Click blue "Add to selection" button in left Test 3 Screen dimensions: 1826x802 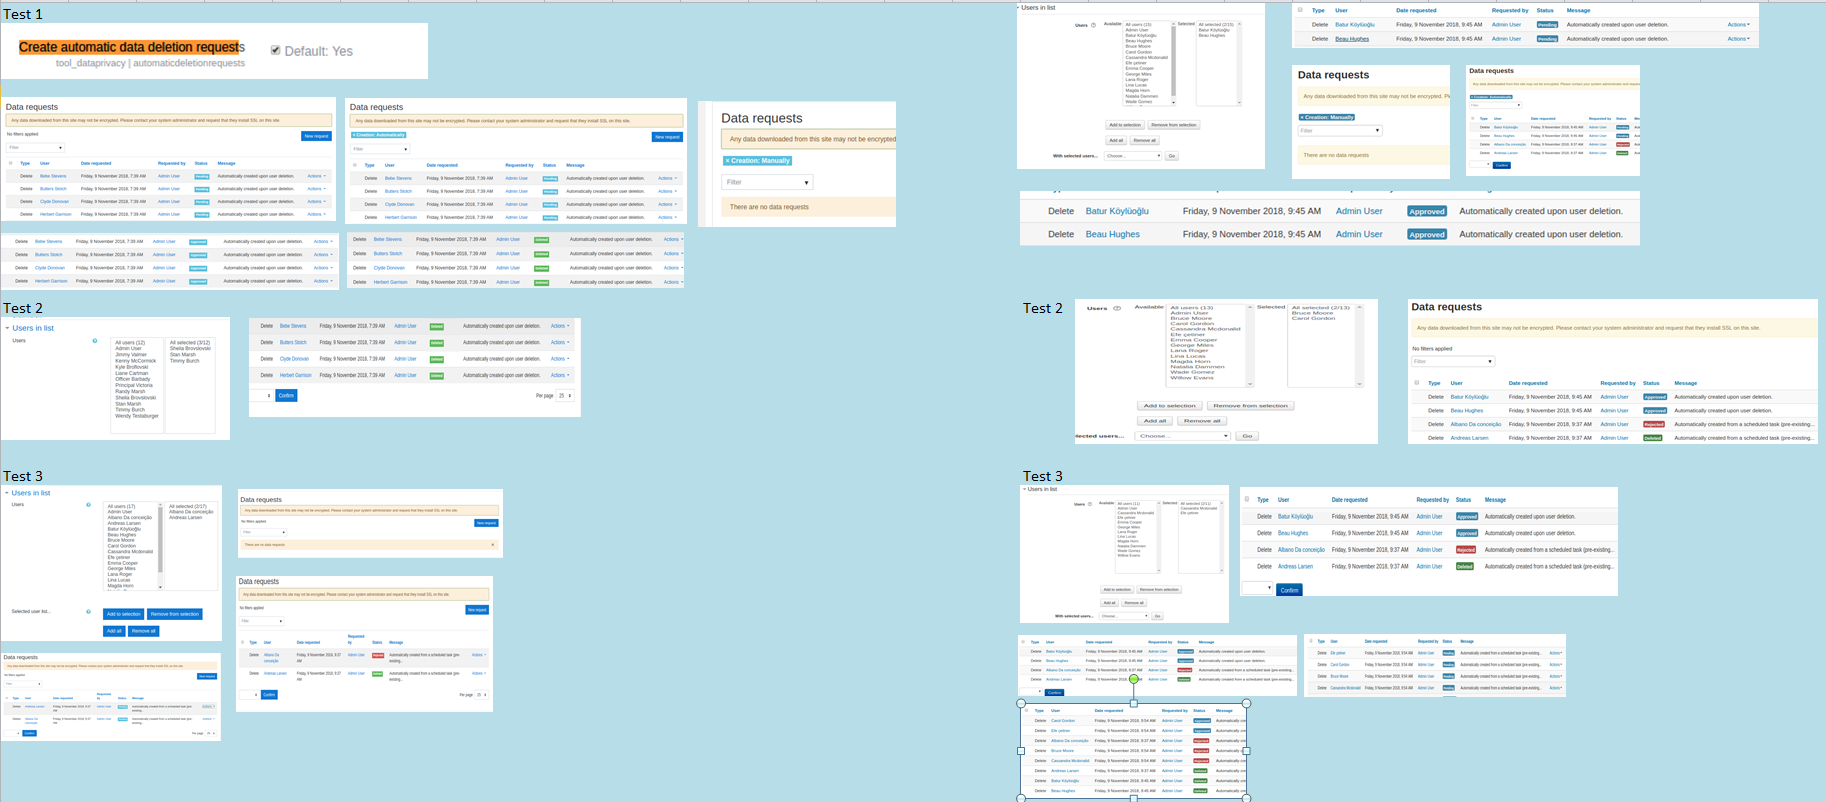pos(124,614)
